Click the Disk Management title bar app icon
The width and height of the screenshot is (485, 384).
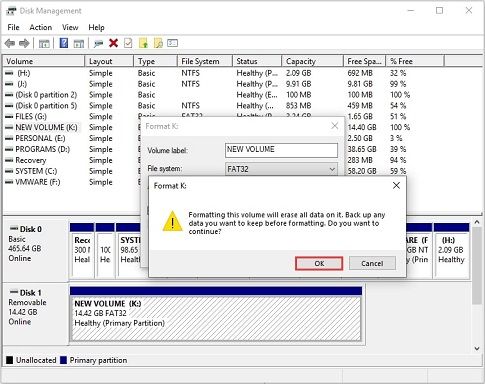coord(11,11)
